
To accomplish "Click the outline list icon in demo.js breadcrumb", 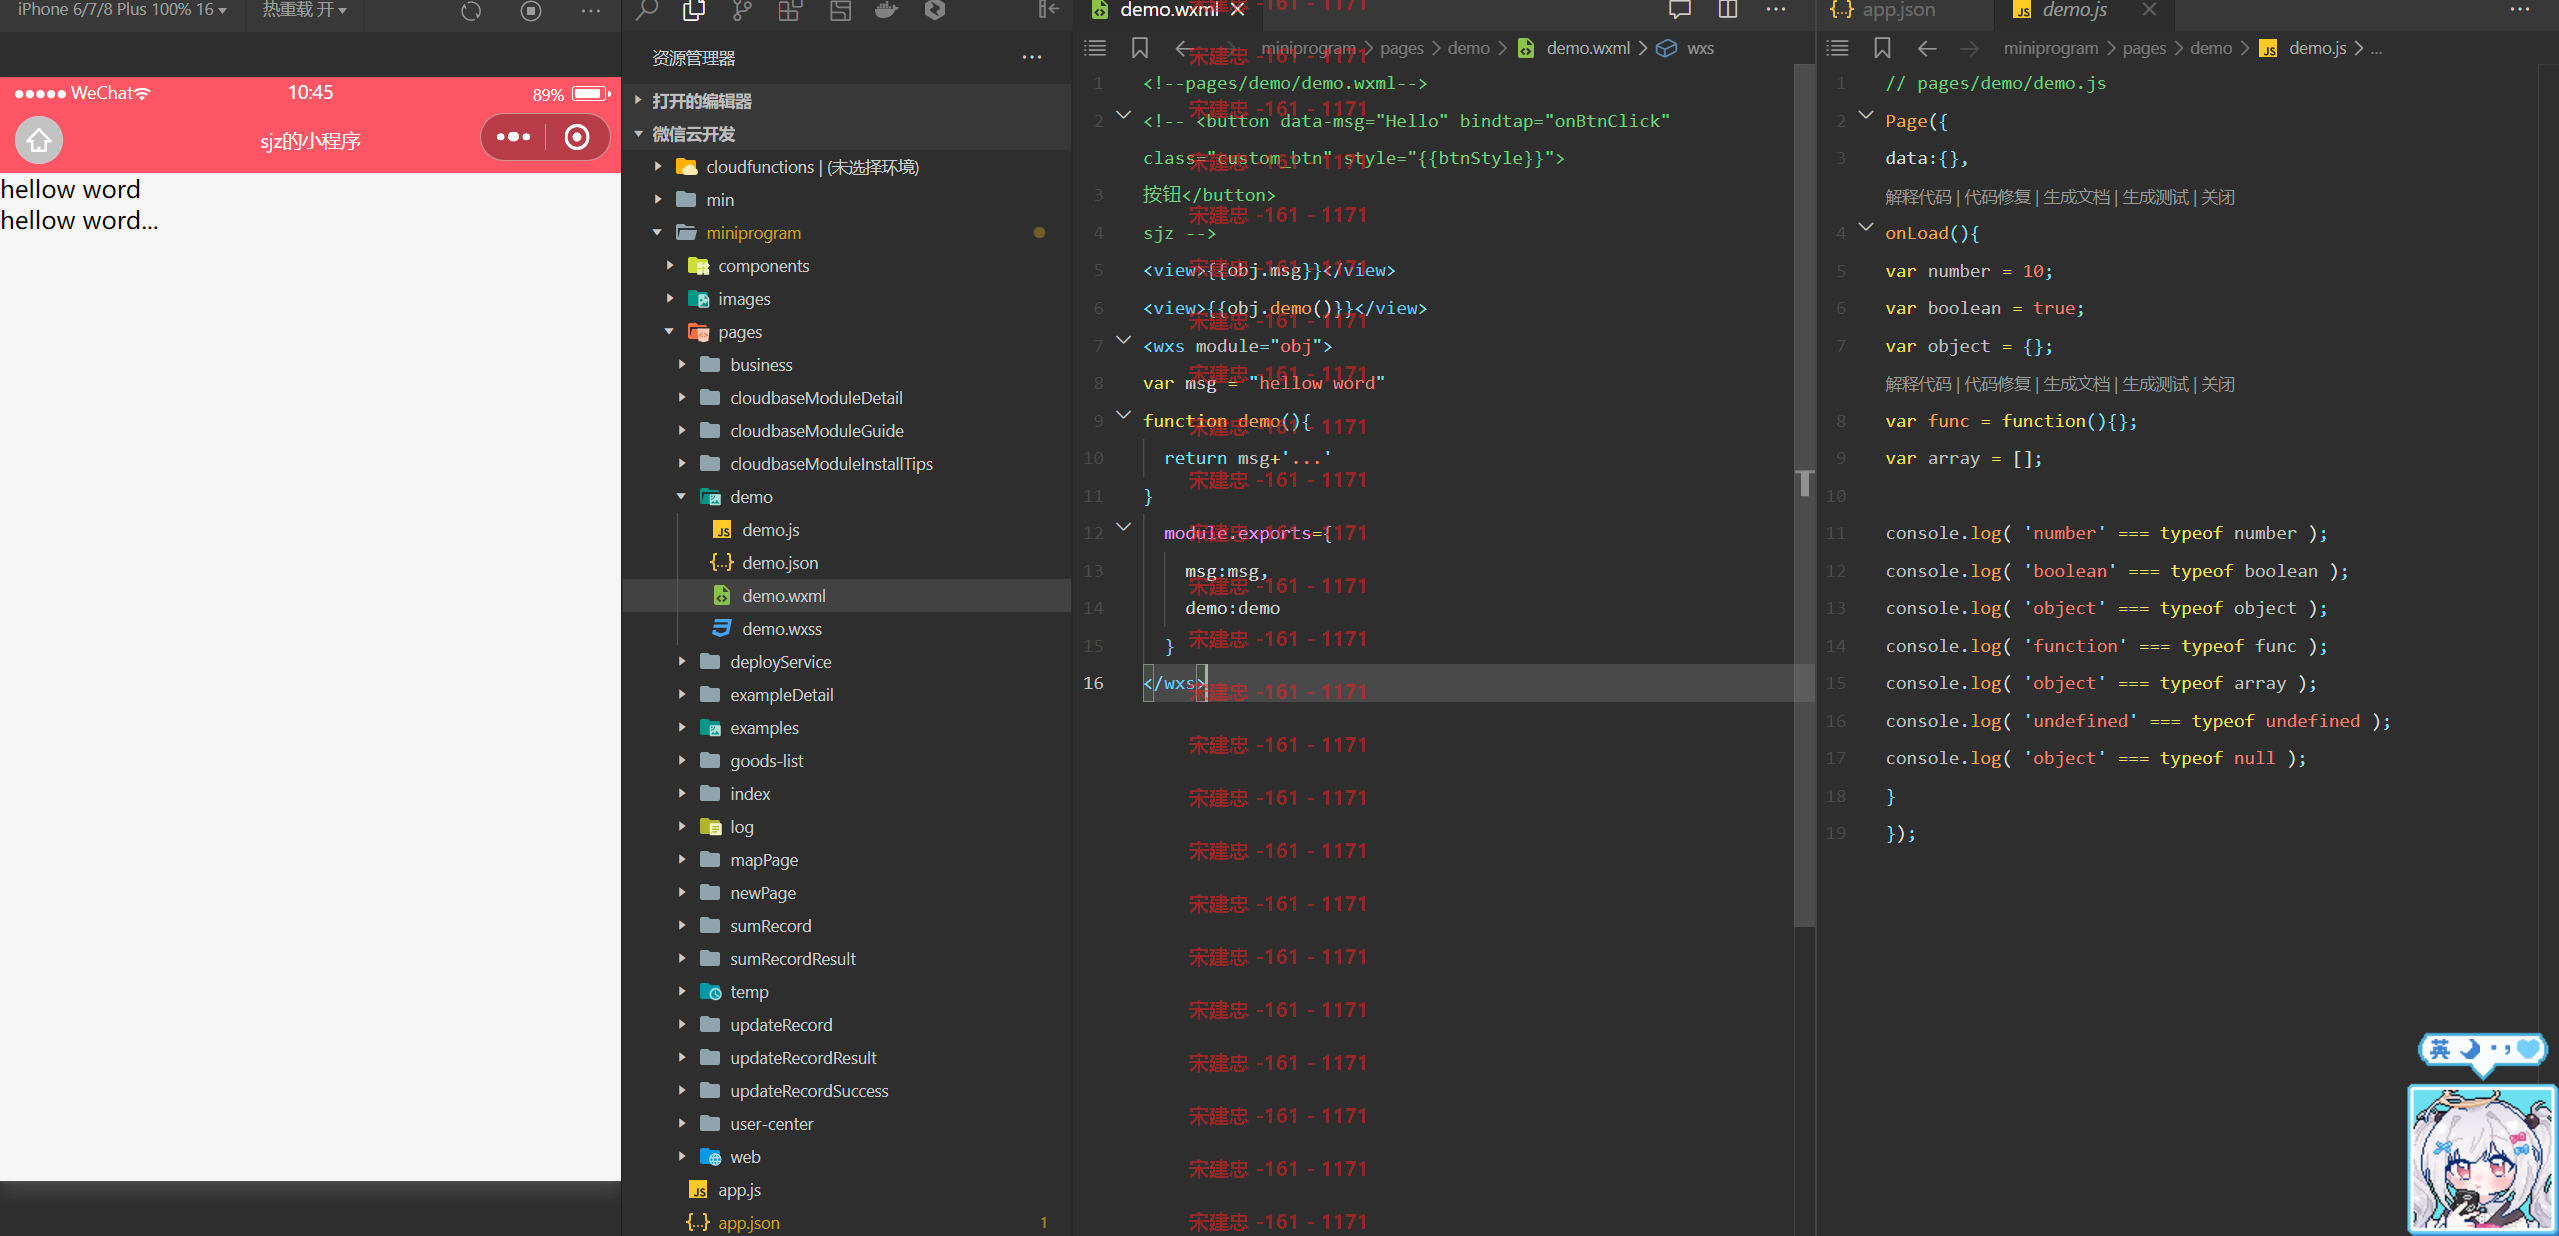I will pyautogui.click(x=1837, y=48).
